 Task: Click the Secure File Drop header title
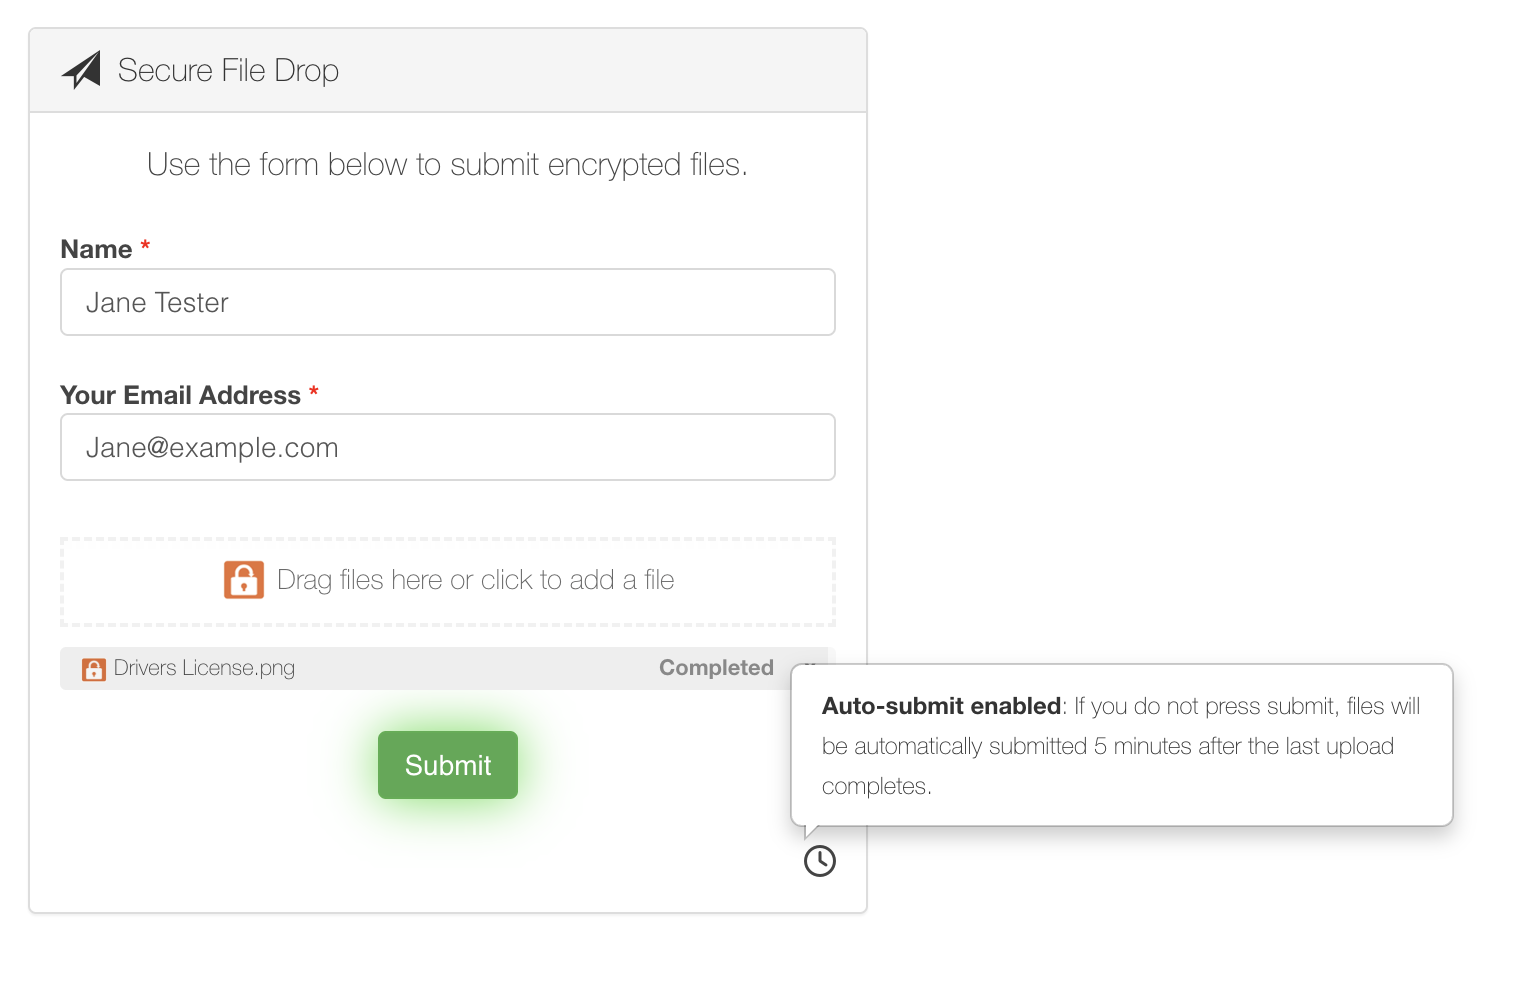tap(228, 70)
